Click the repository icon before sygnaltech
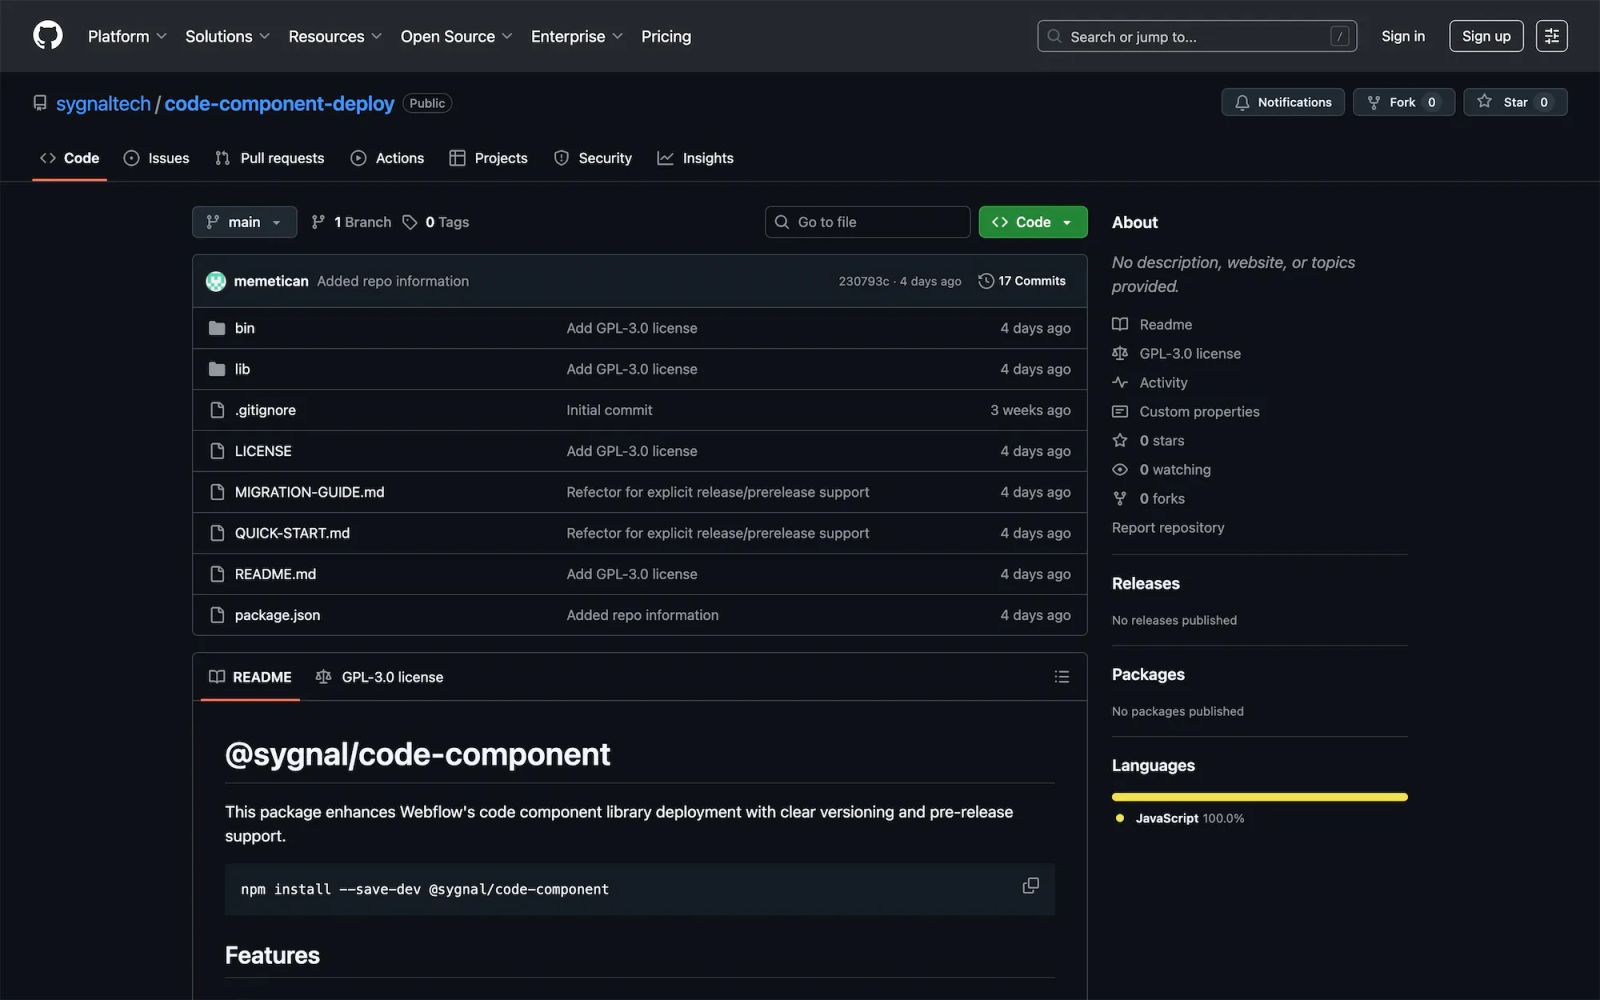The image size is (1600, 1000). point(40,103)
